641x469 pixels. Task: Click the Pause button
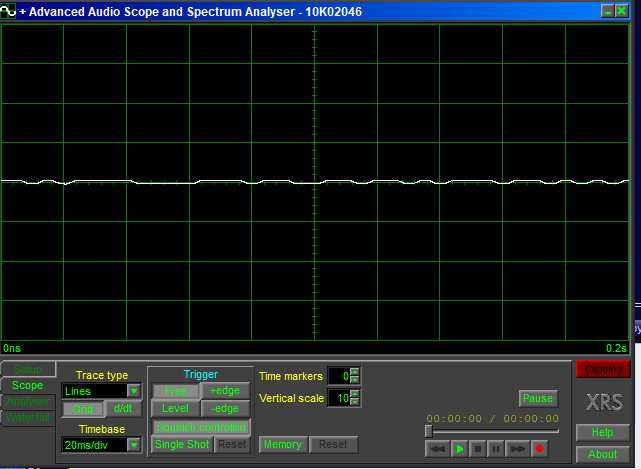click(538, 398)
